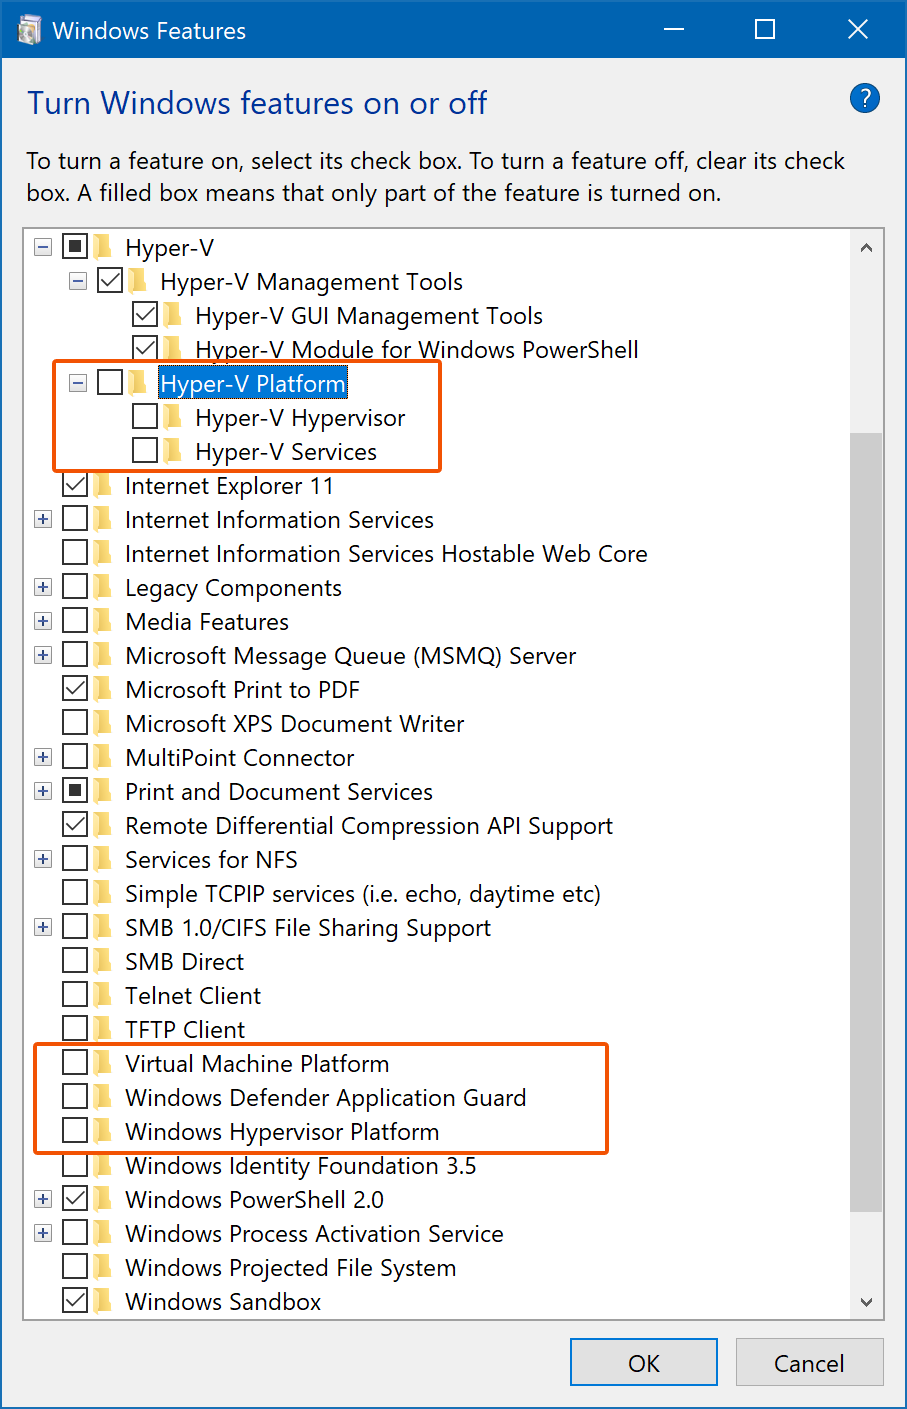Click the Cancel button

(x=809, y=1362)
